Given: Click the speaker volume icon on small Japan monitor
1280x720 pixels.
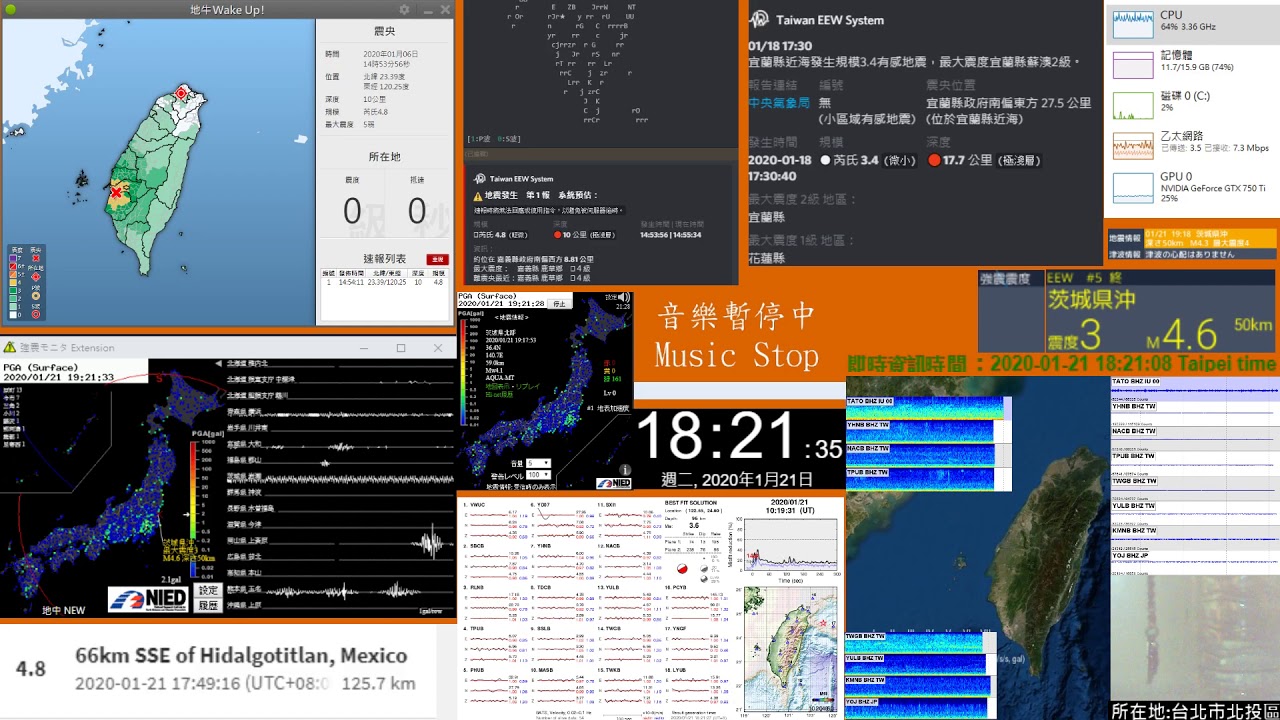Looking at the screenshot, I should pos(625,298).
